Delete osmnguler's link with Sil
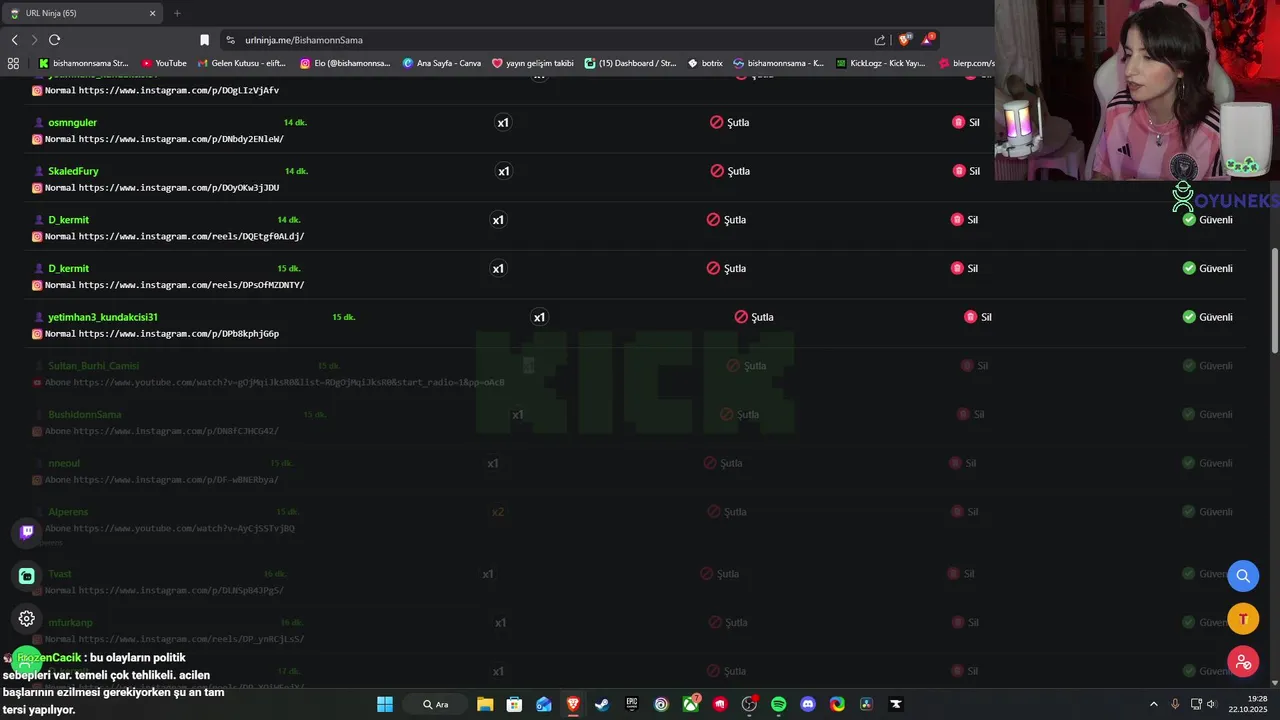This screenshot has height=720, width=1280. coord(966,122)
